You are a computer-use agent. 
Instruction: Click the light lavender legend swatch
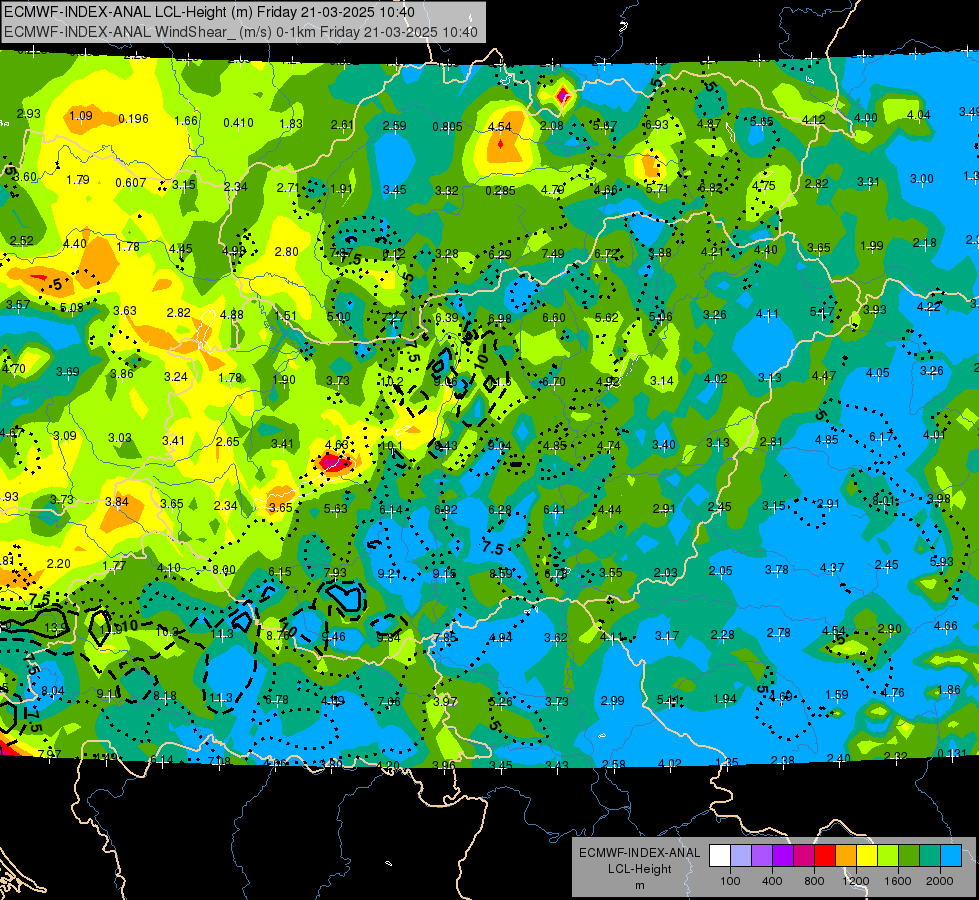[741, 855]
